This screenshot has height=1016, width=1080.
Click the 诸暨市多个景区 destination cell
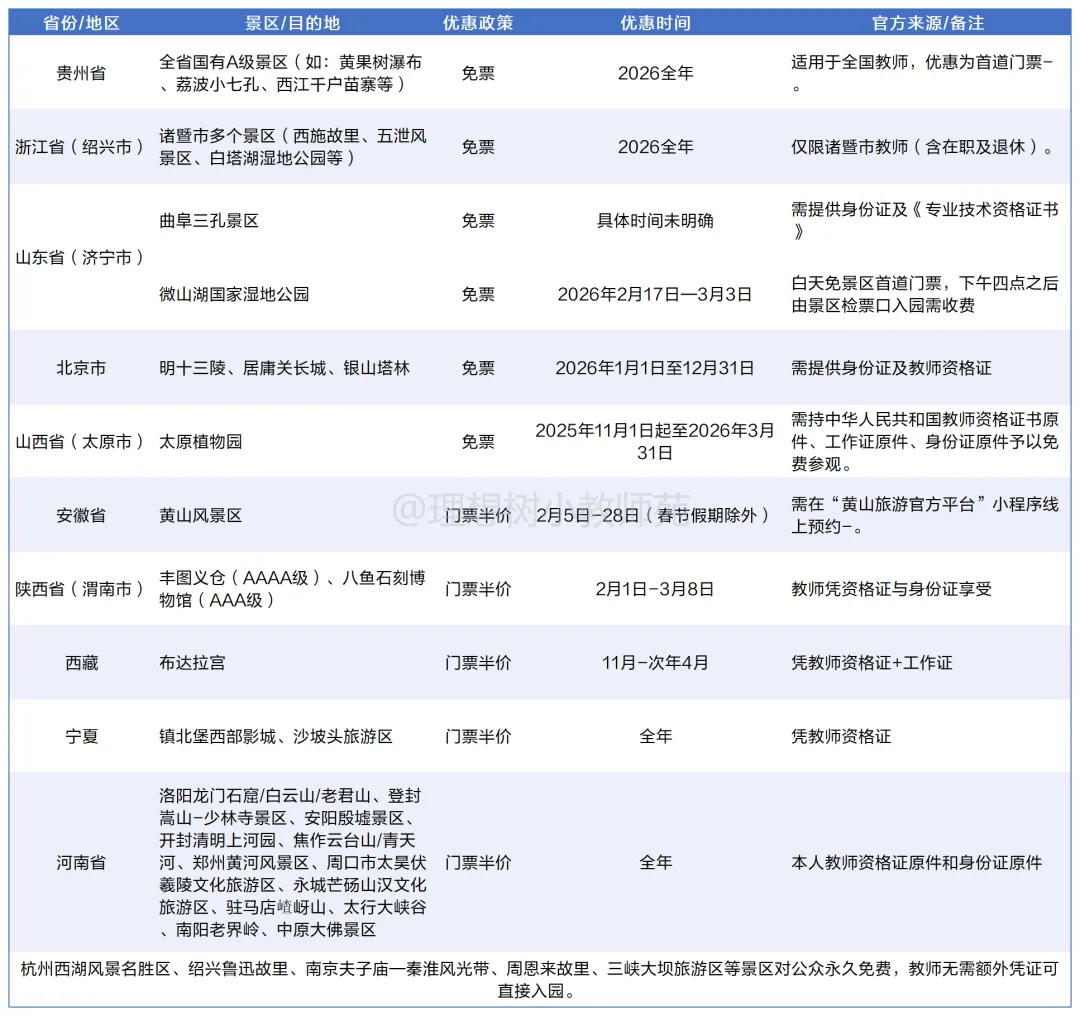[x=293, y=147]
